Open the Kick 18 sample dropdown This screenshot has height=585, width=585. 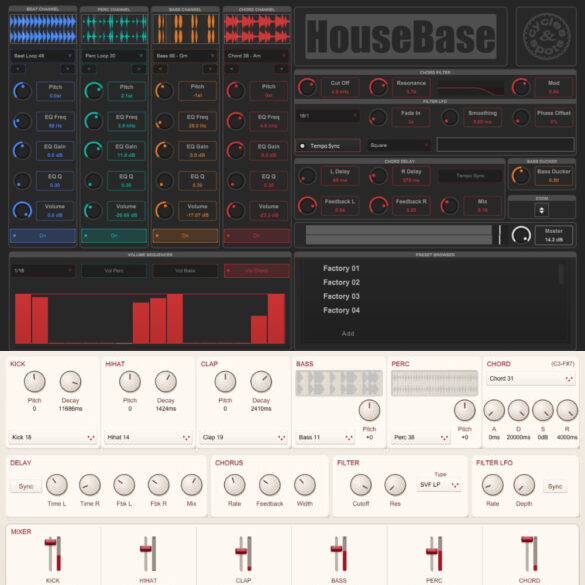click(x=53, y=437)
